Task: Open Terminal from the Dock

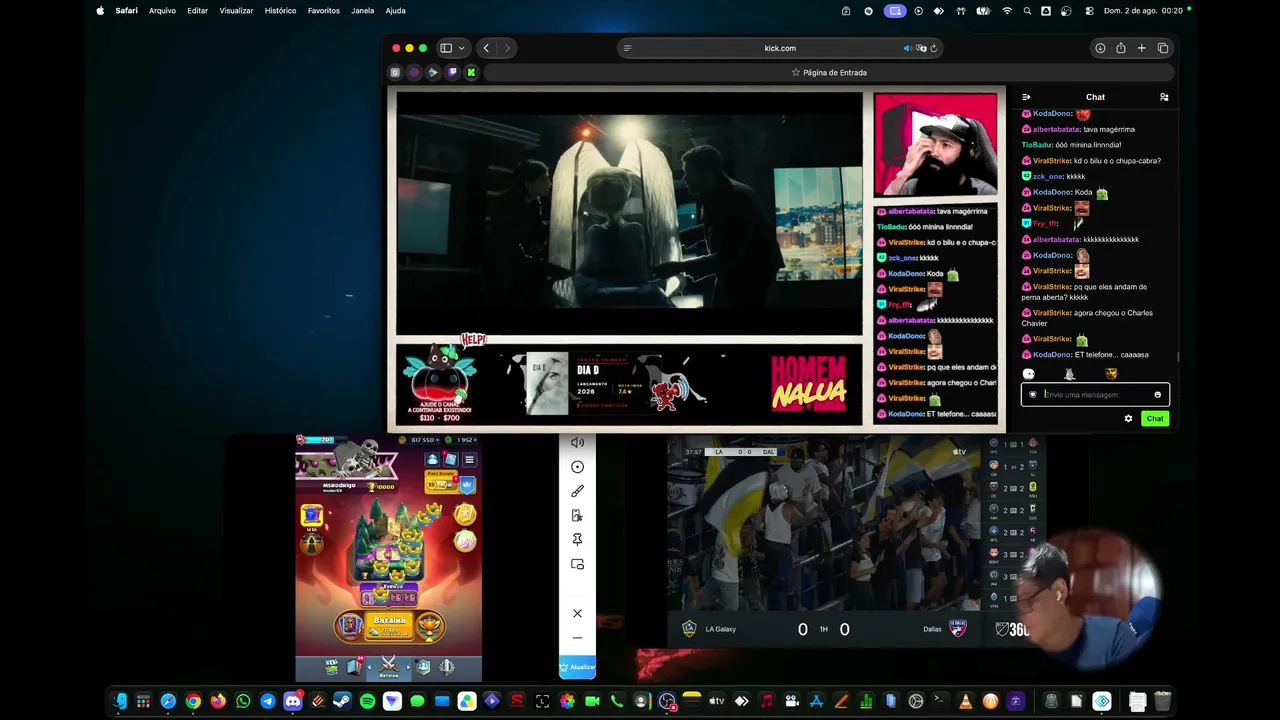Action: point(940,701)
